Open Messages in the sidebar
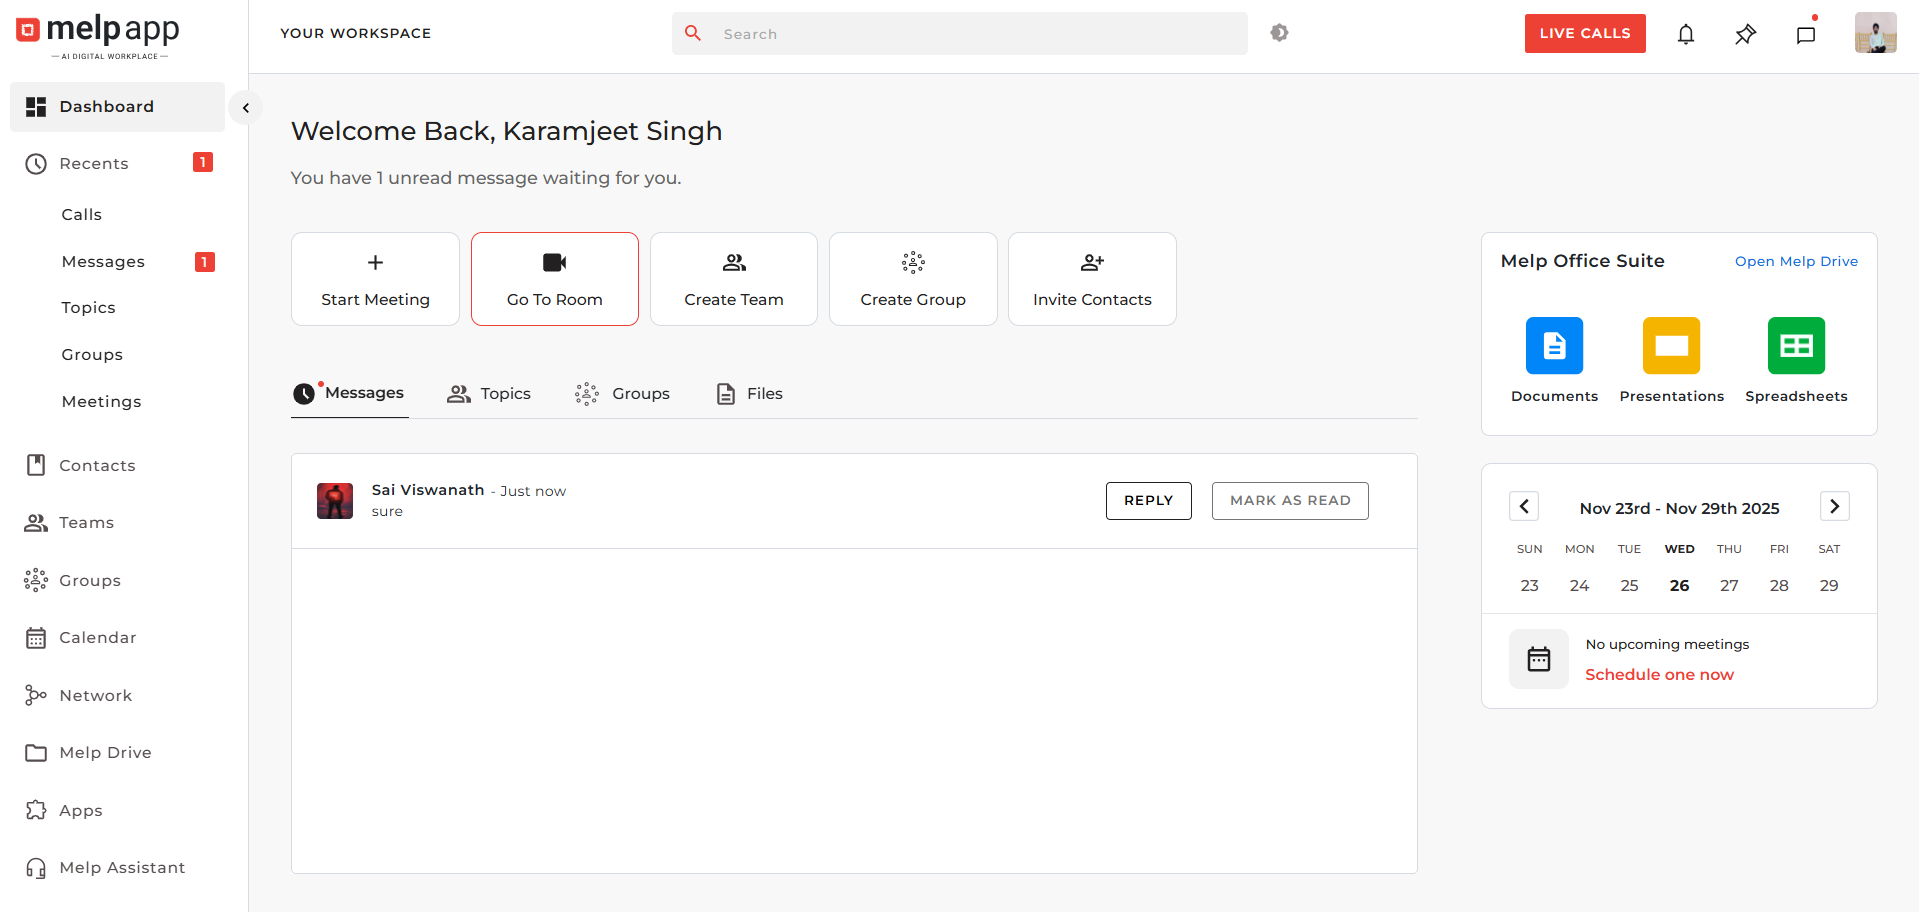The width and height of the screenshot is (1919, 912). tap(103, 262)
